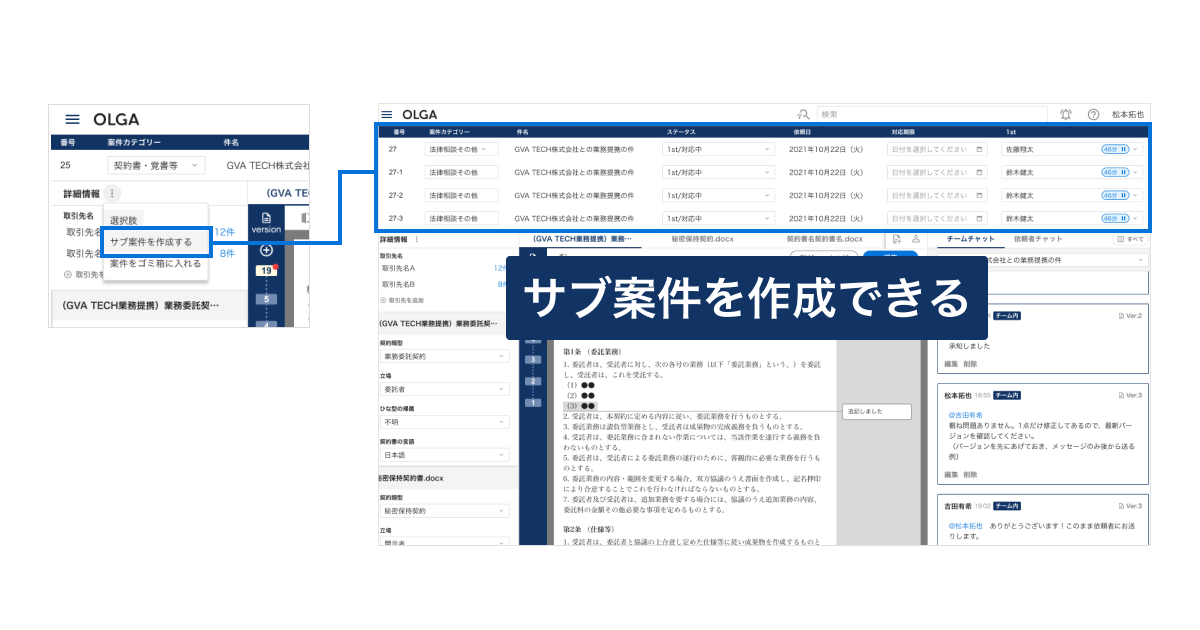Select version 5 marker in left panel

tap(266, 298)
